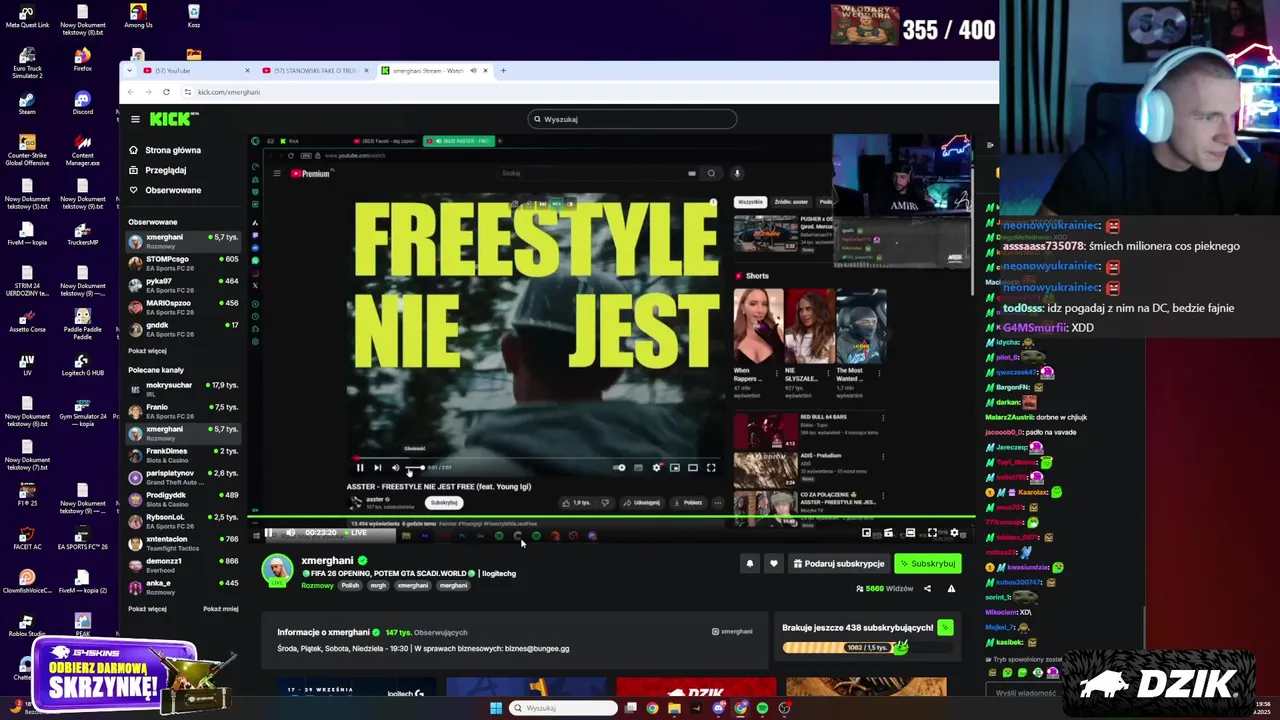Click the taskbar Wyszukaj search box
Viewport: 1280px width, 720px height.
[563, 708]
